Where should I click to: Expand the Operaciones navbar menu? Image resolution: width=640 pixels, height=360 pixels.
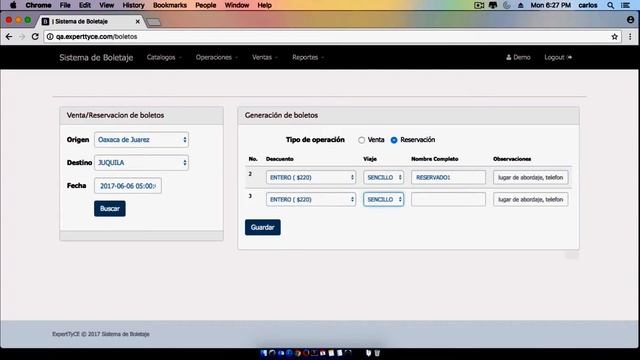[x=216, y=58]
